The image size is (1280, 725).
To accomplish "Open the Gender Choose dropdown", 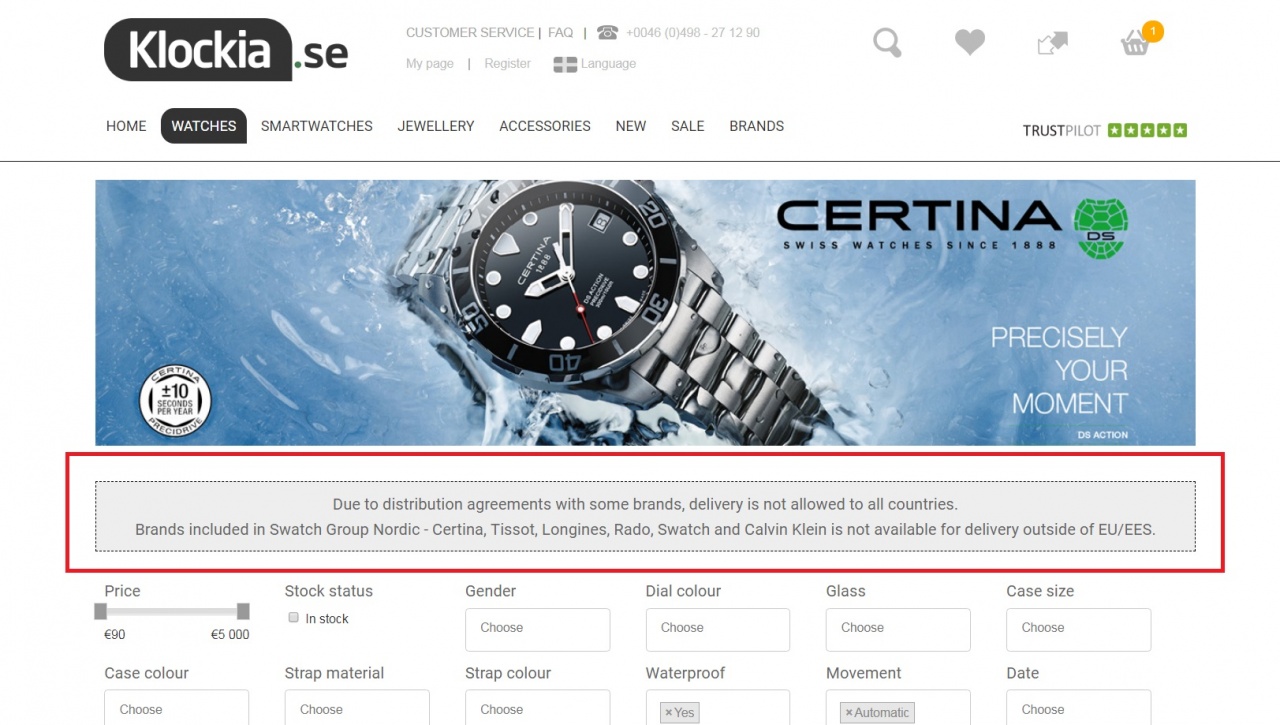I will pos(537,630).
